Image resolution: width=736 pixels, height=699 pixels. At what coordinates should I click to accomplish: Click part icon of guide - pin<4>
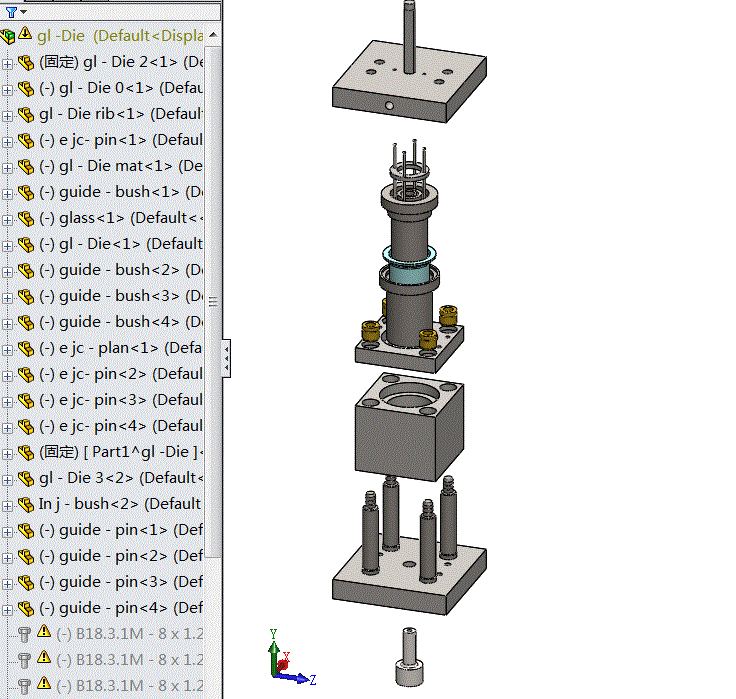tap(26, 608)
